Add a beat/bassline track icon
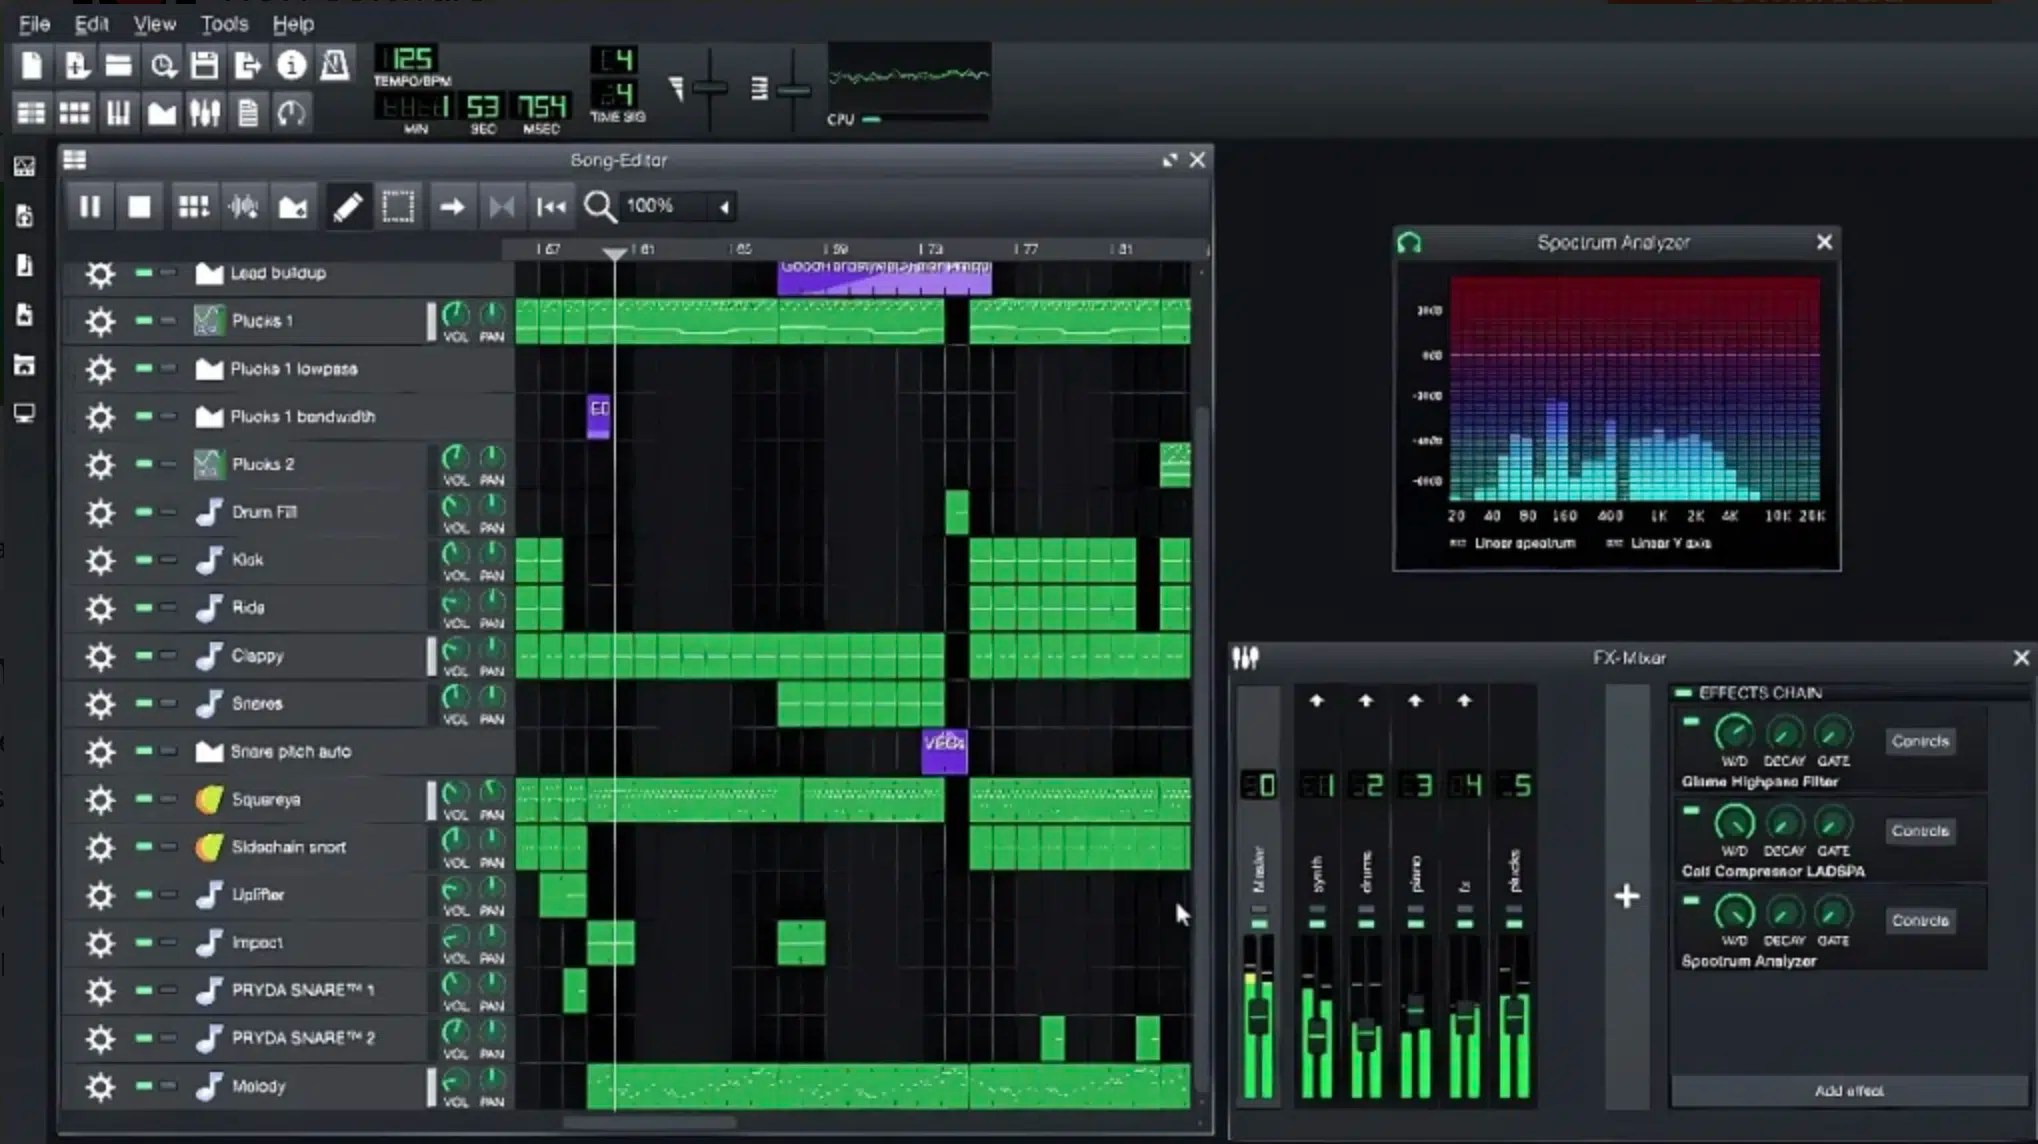Viewport: 2038px width, 1144px height. pos(193,207)
